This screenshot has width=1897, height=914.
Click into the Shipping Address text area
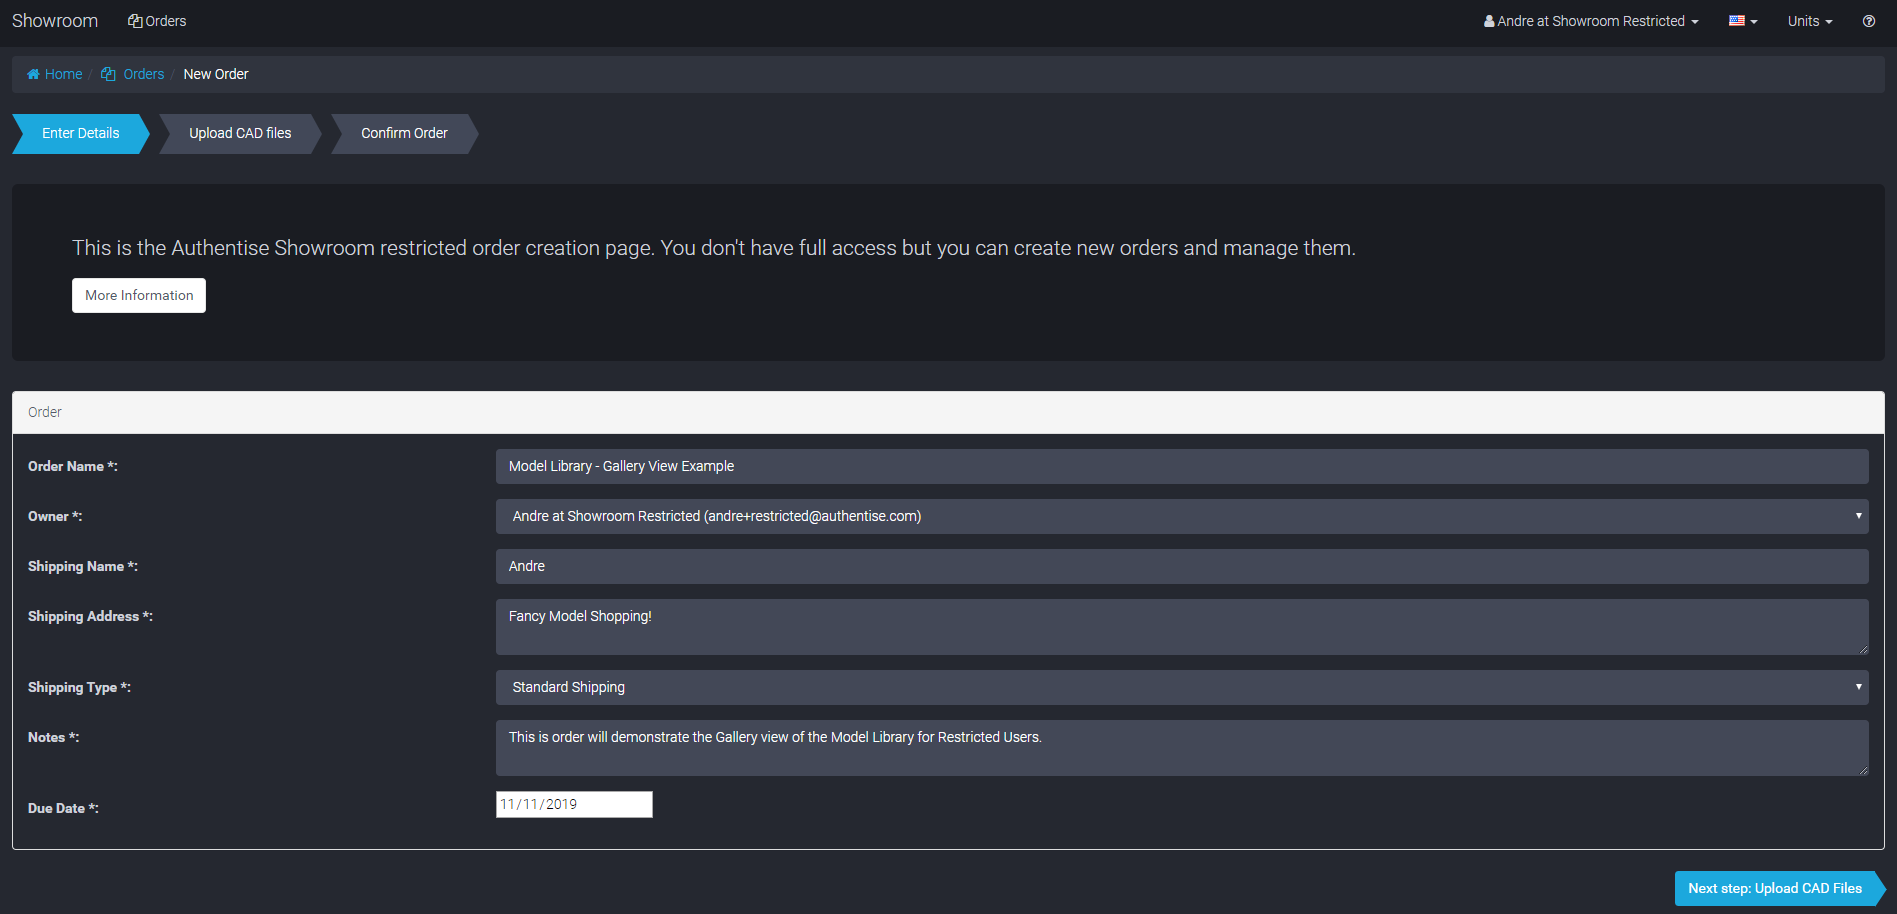[1181, 627]
